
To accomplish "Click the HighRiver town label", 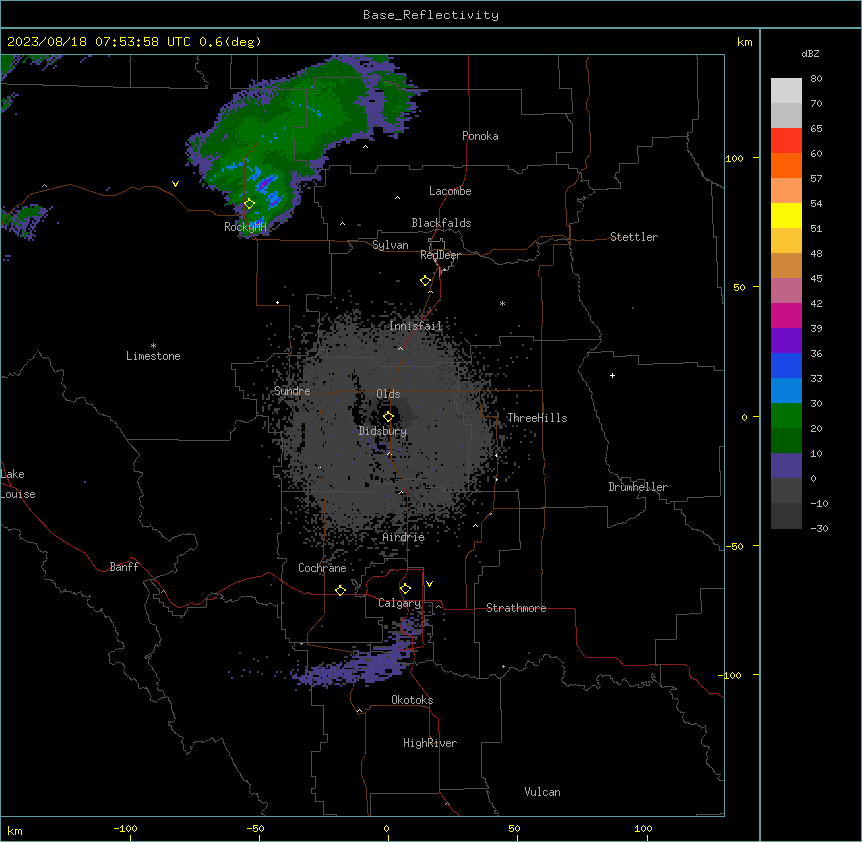I will 430,743.
